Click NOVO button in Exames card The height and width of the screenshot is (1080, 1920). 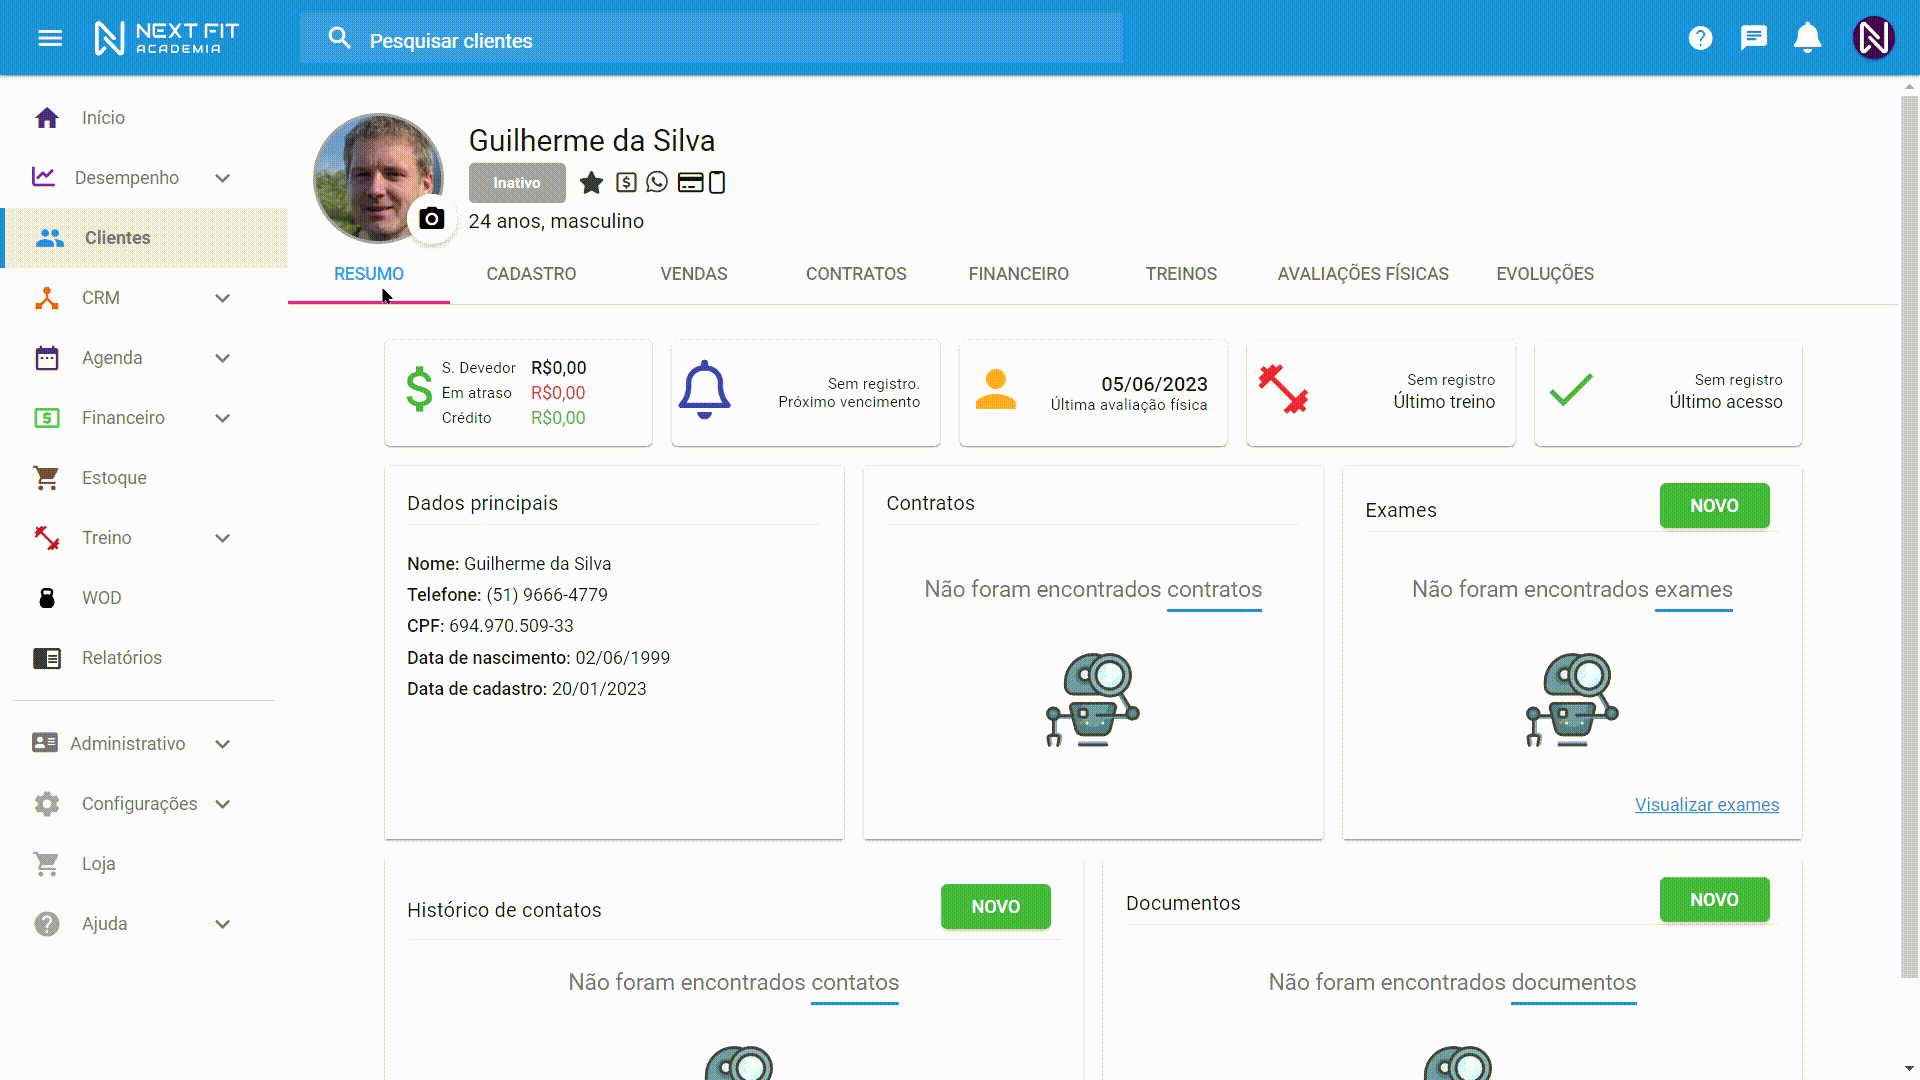coord(1714,506)
